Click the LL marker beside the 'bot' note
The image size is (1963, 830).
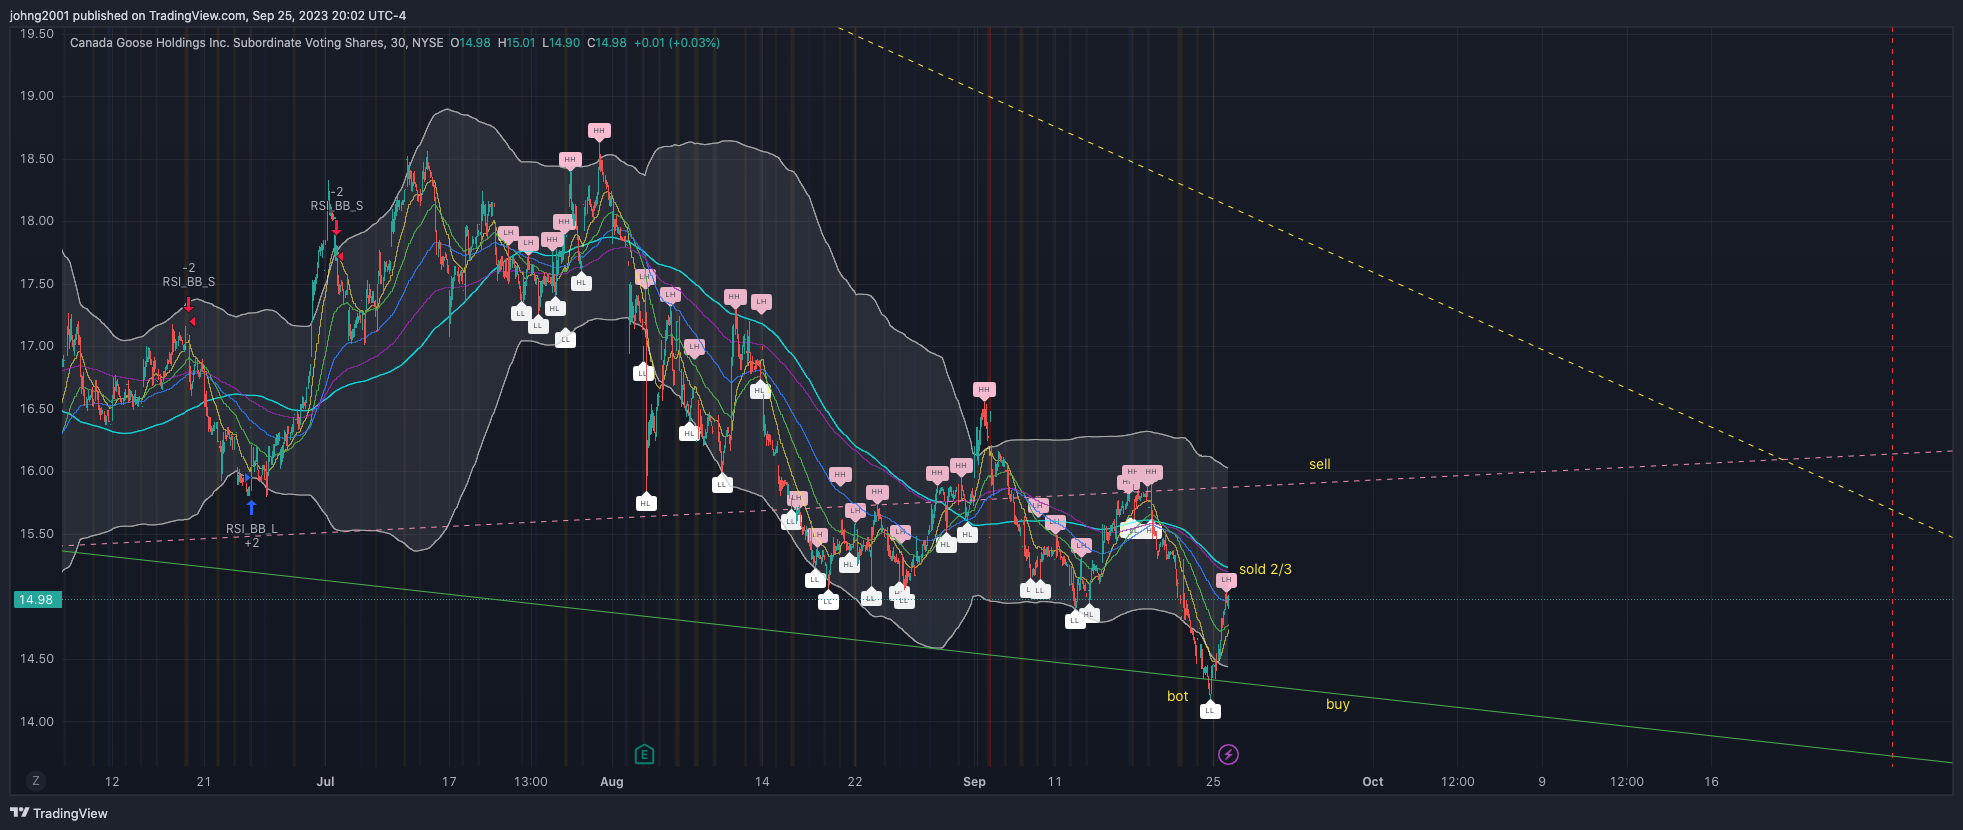[x=1210, y=710]
